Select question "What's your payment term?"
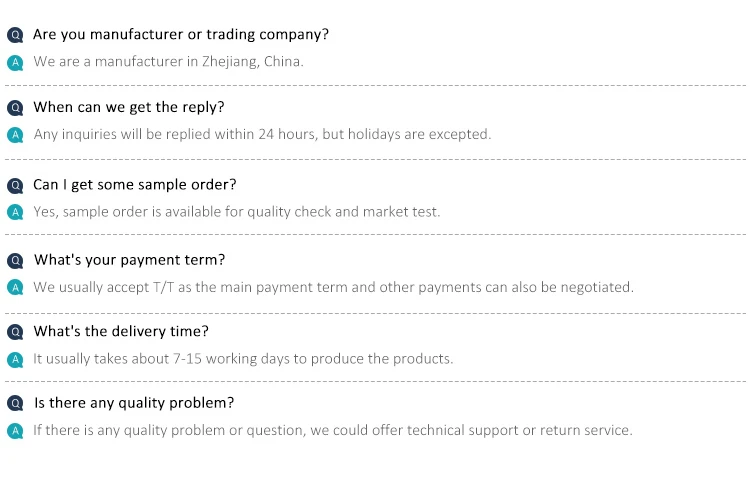Image resolution: width=750 pixels, height=477 pixels. tap(130, 260)
